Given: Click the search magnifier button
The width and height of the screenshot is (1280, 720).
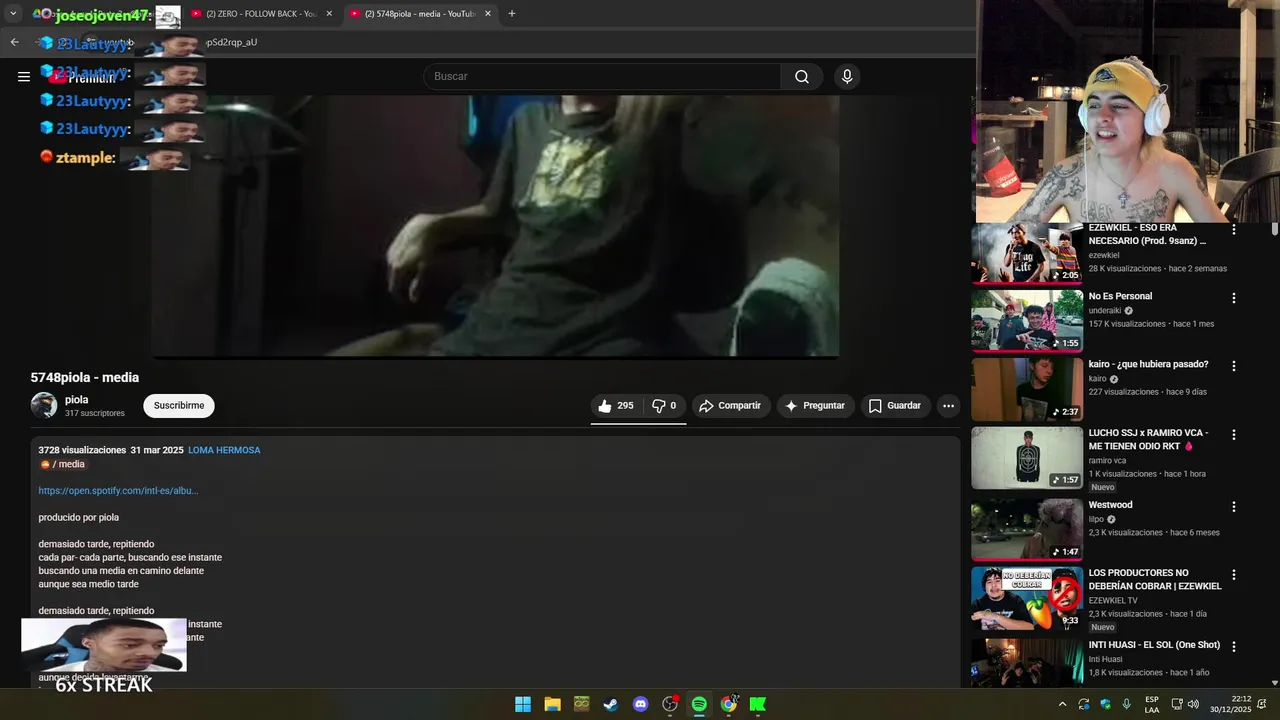Looking at the screenshot, I should (x=802, y=77).
